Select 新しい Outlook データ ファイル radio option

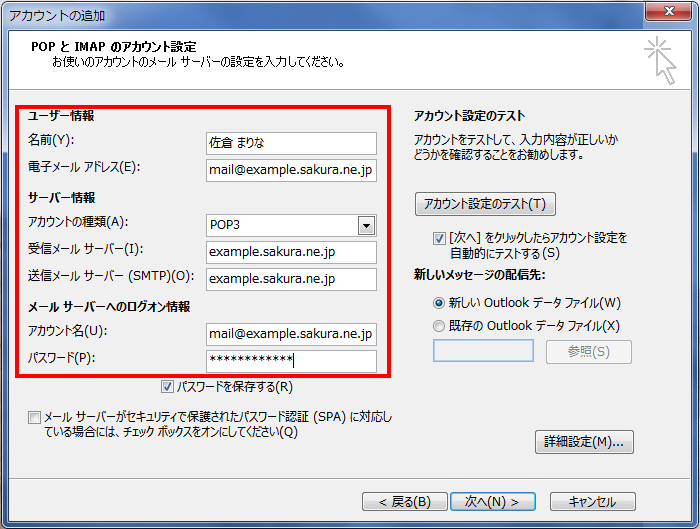pos(439,302)
